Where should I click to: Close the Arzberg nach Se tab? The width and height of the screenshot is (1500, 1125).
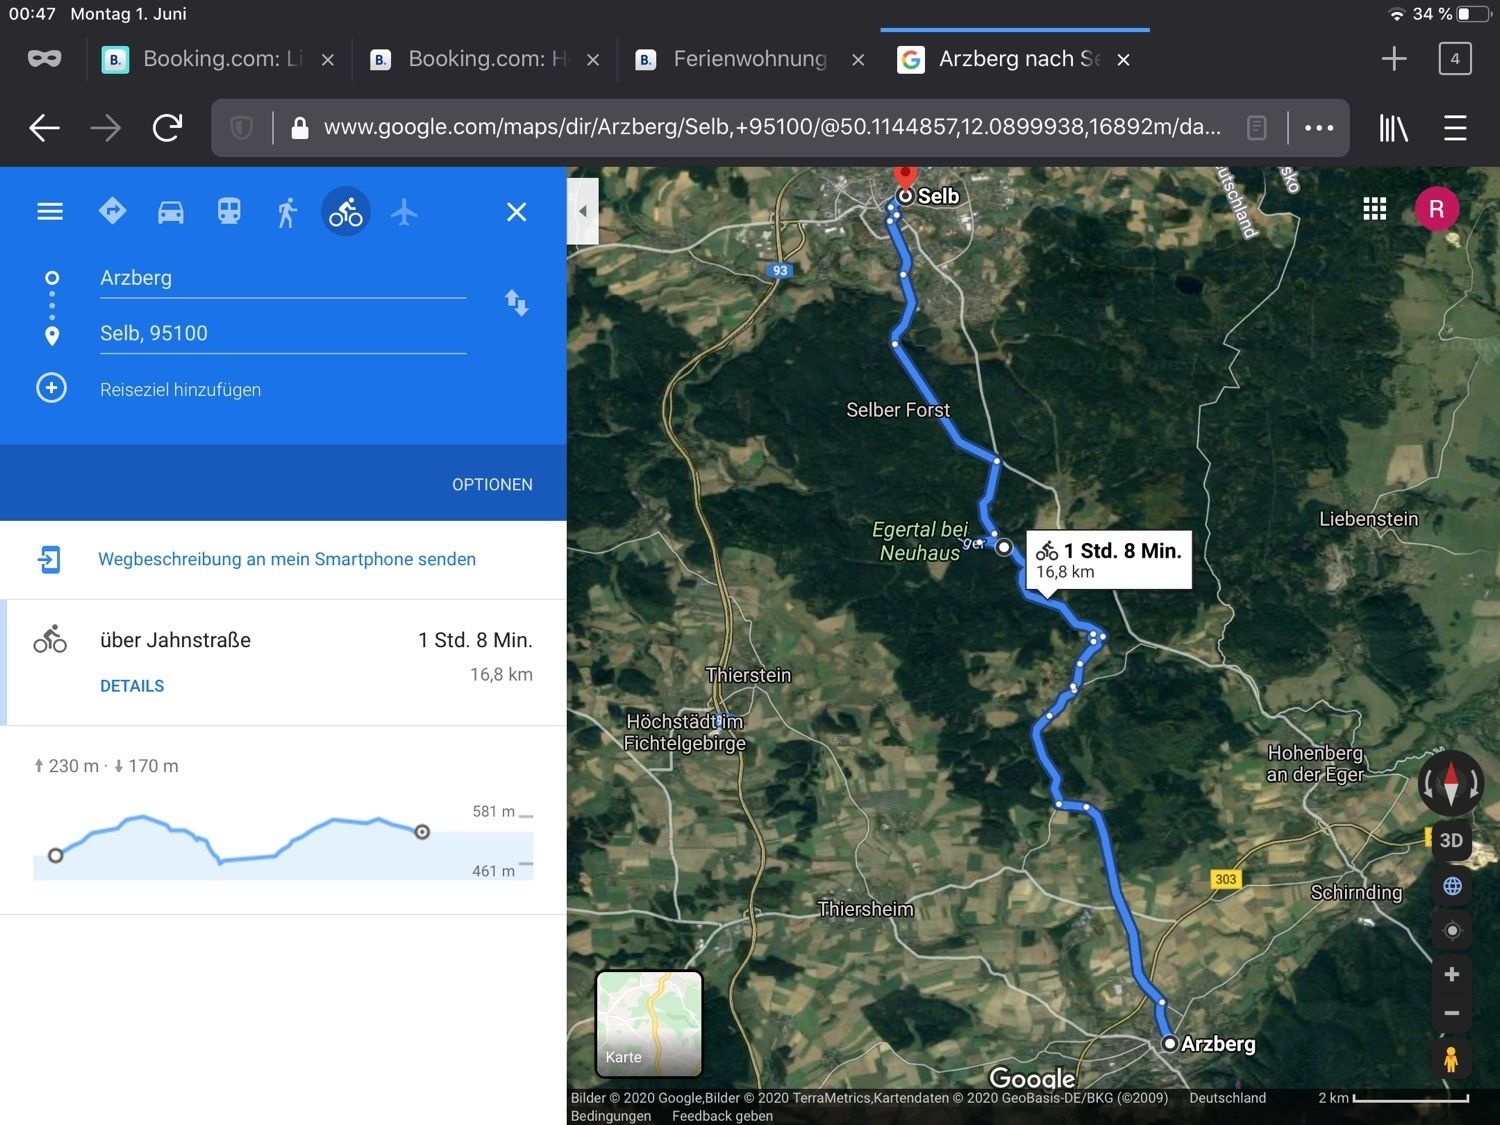tap(1124, 60)
